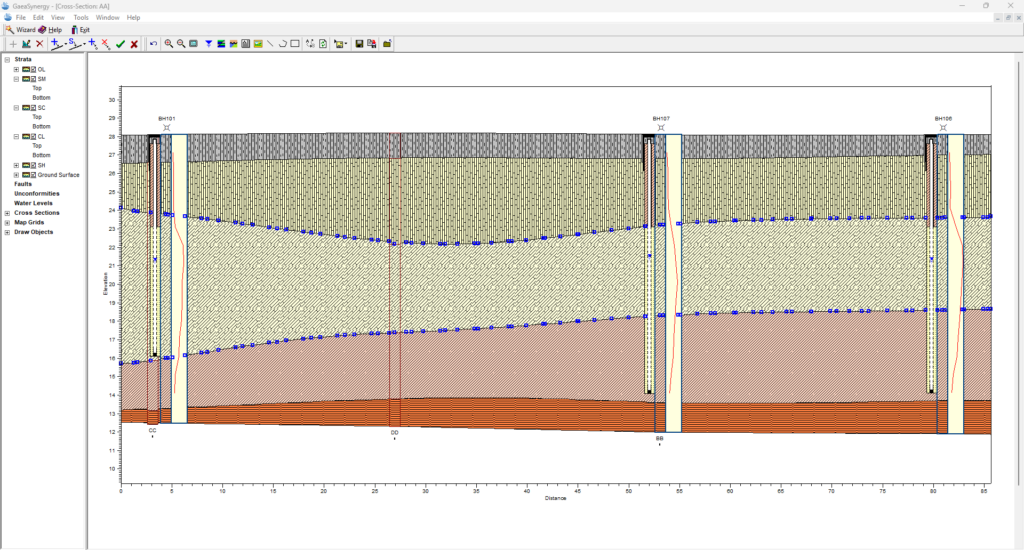
Task: Click the undo arrow icon
Action: pos(153,44)
